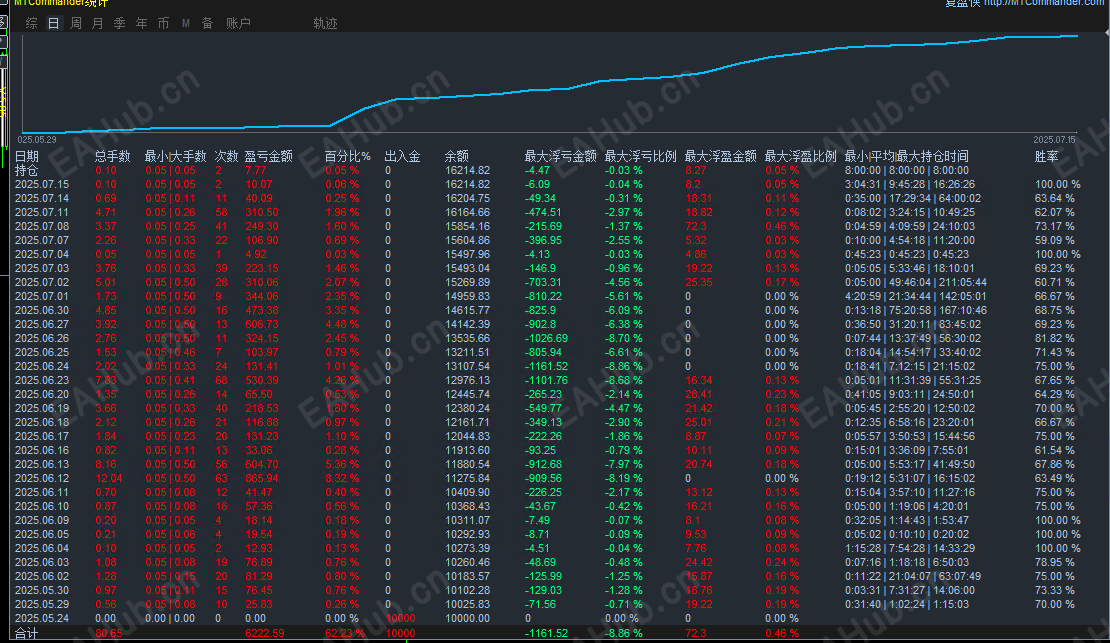Select the 2025.05.24 date row

click(x=42, y=618)
